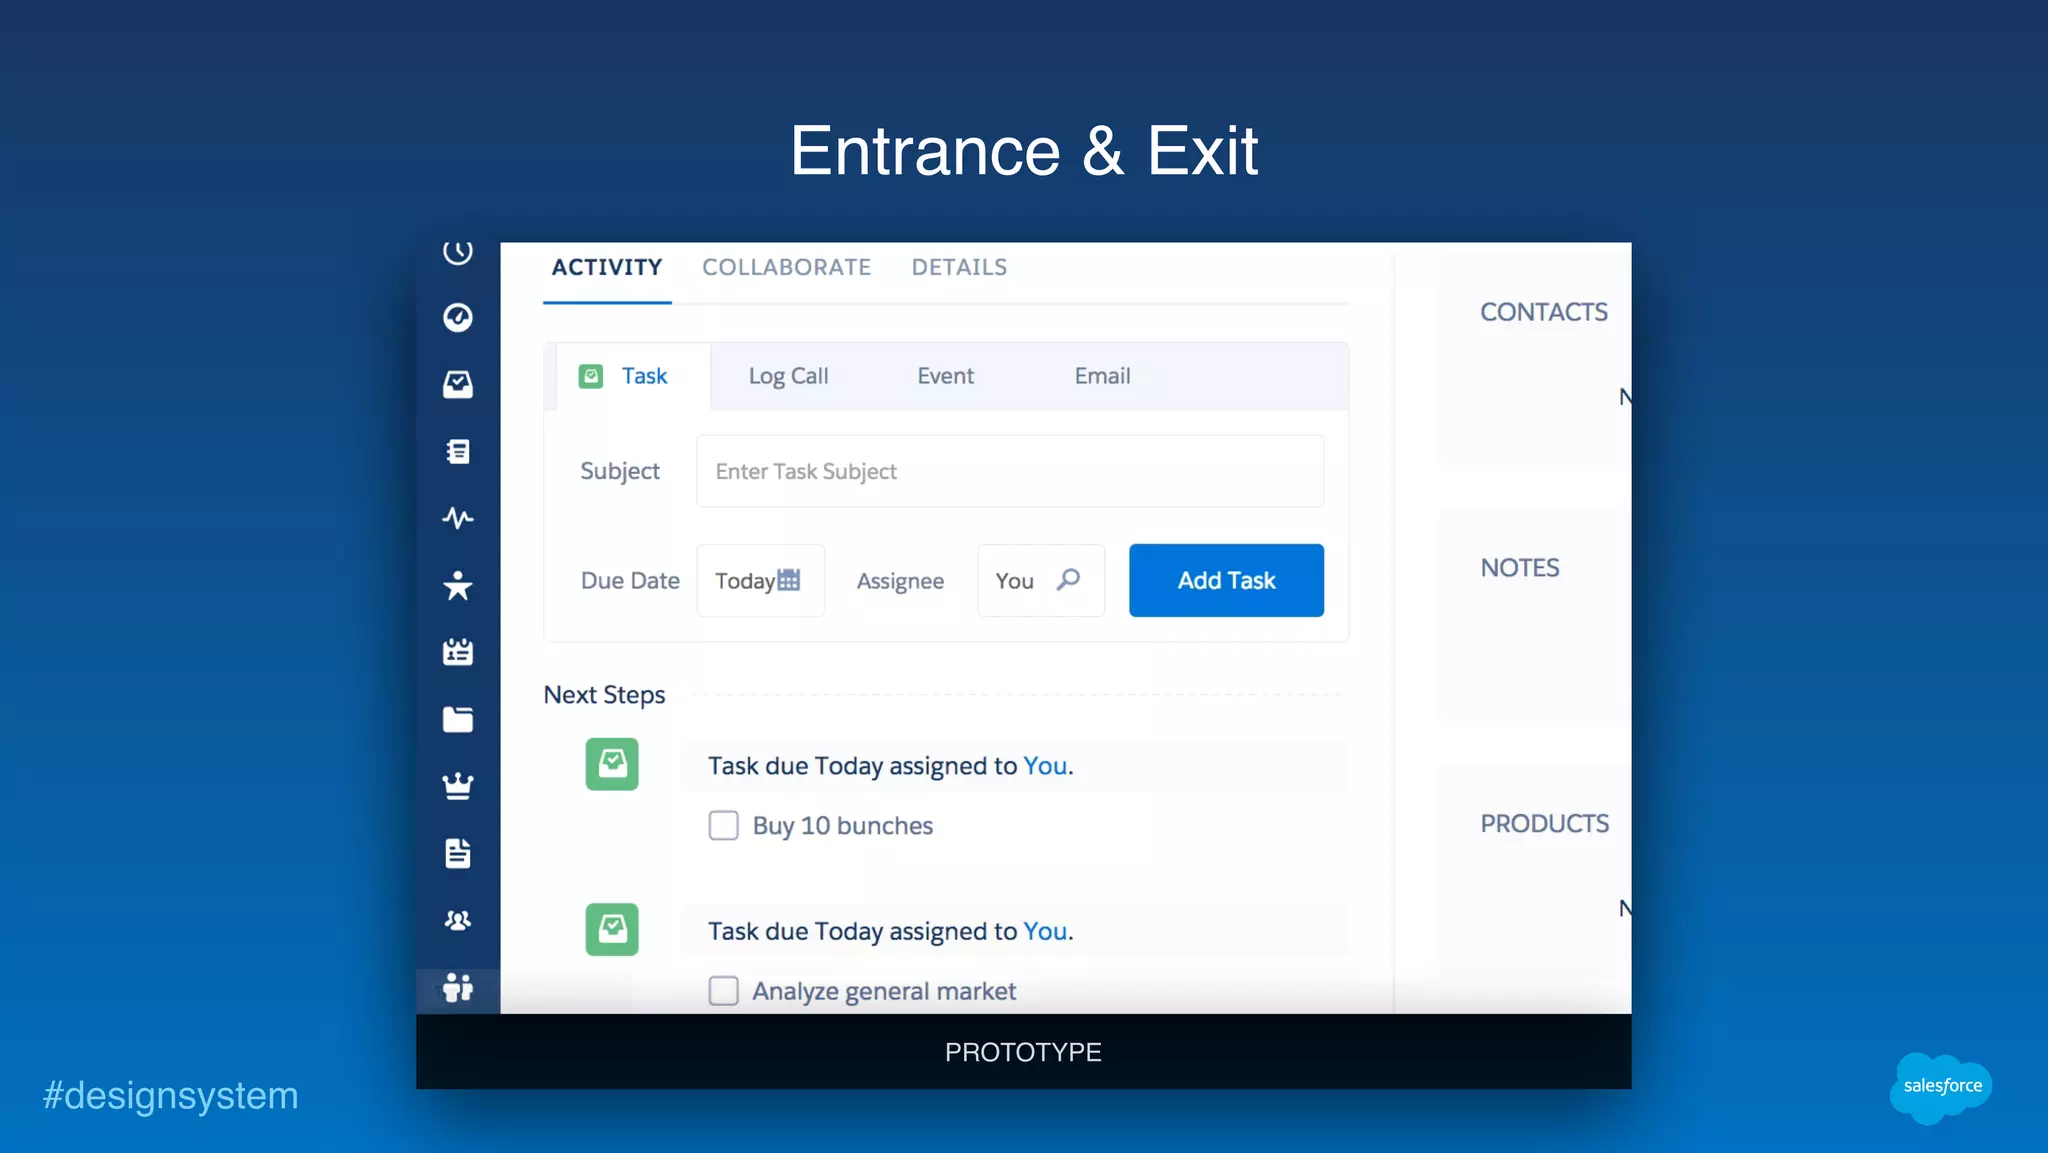The width and height of the screenshot is (2048, 1153).
Task: Click the Add Task button
Action: pyautogui.click(x=1226, y=580)
